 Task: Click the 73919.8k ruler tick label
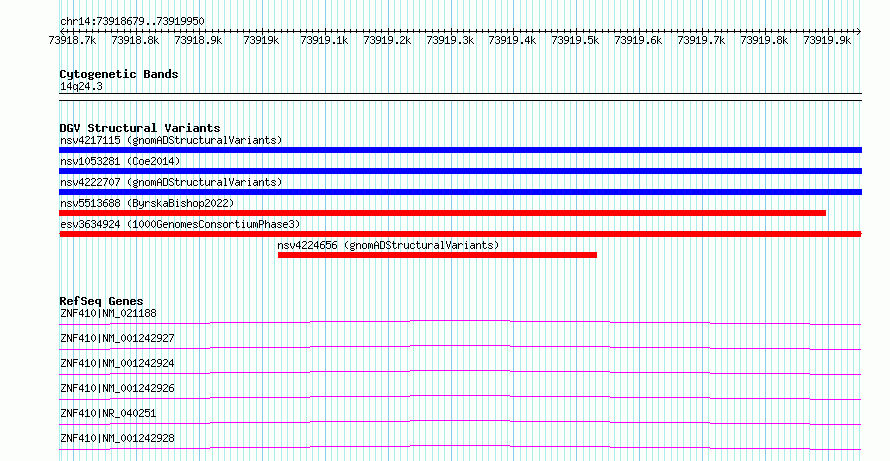coord(765,40)
